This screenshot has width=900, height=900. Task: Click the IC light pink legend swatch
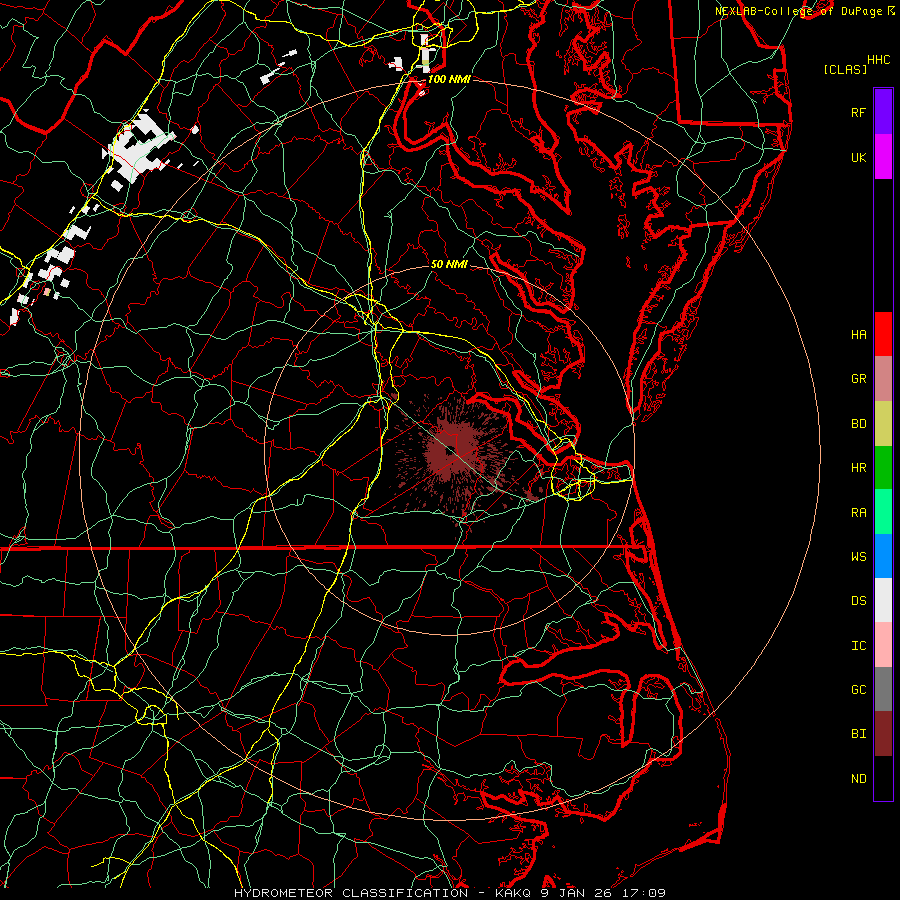(x=883, y=645)
